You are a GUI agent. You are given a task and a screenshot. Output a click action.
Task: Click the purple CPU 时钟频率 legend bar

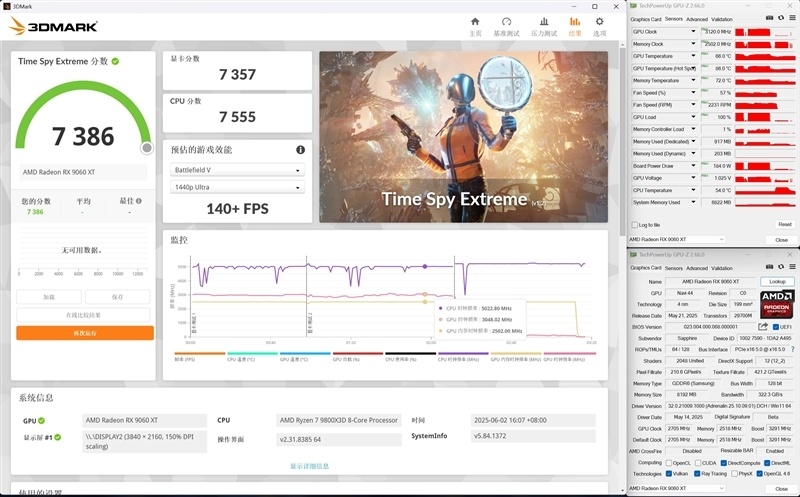point(463,353)
